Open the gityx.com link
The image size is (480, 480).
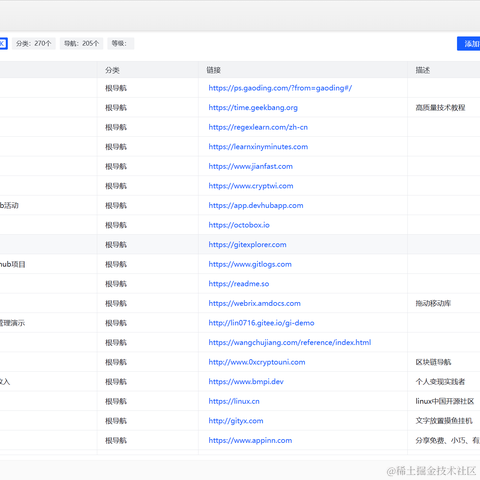click(x=236, y=421)
